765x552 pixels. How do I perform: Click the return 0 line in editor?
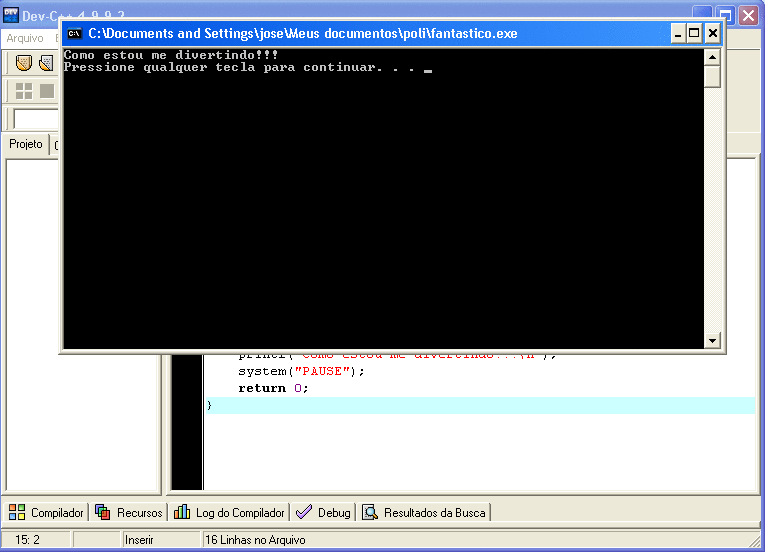273,388
